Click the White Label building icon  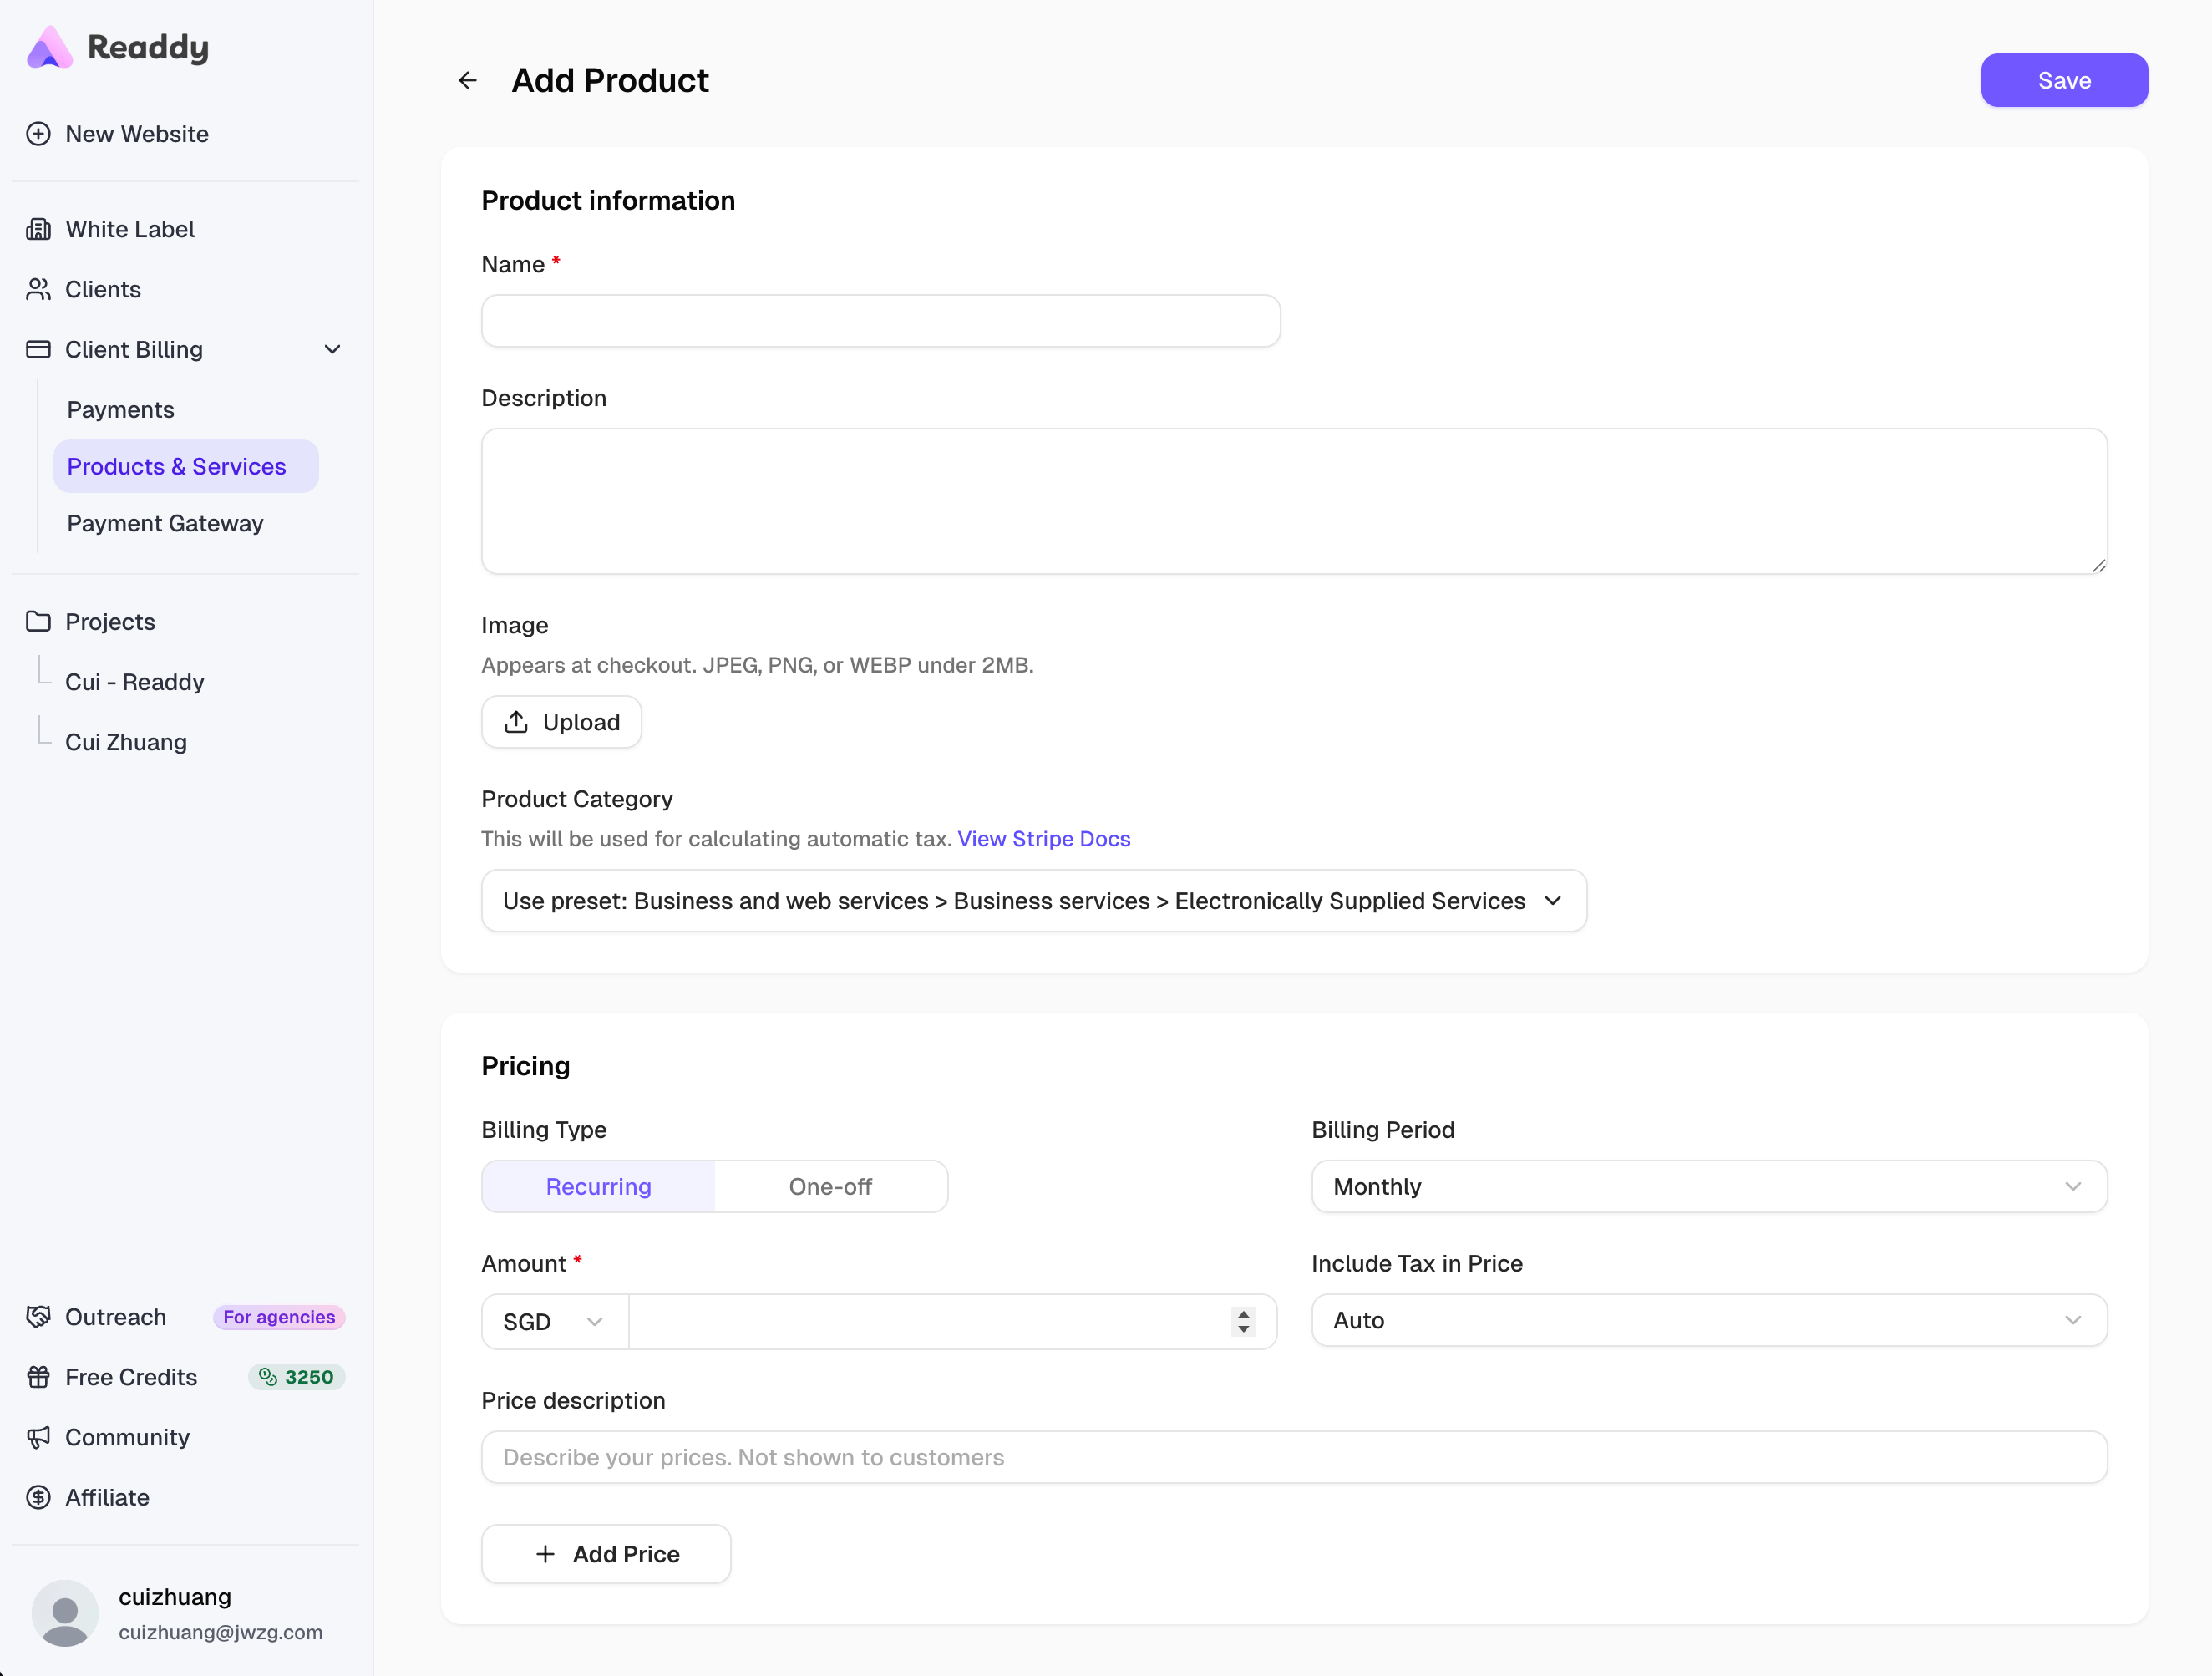(x=38, y=229)
